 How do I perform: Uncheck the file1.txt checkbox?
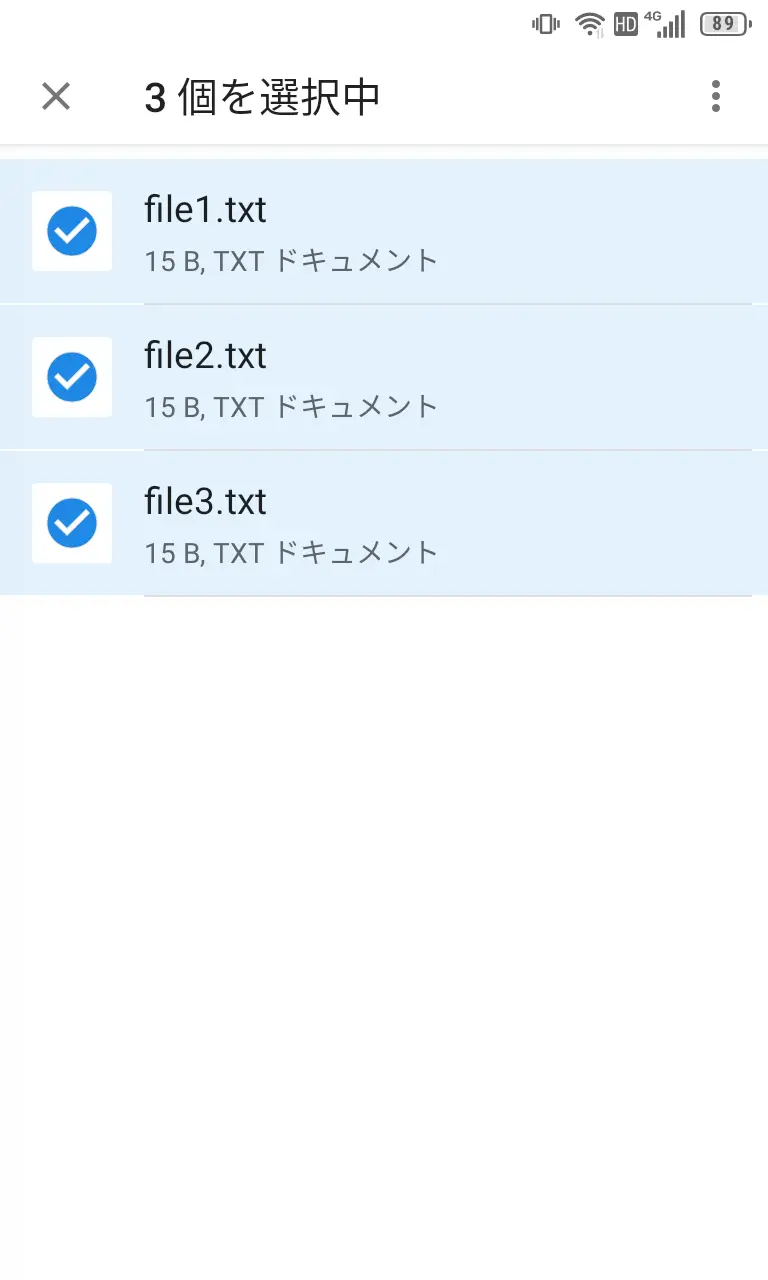pos(72,231)
